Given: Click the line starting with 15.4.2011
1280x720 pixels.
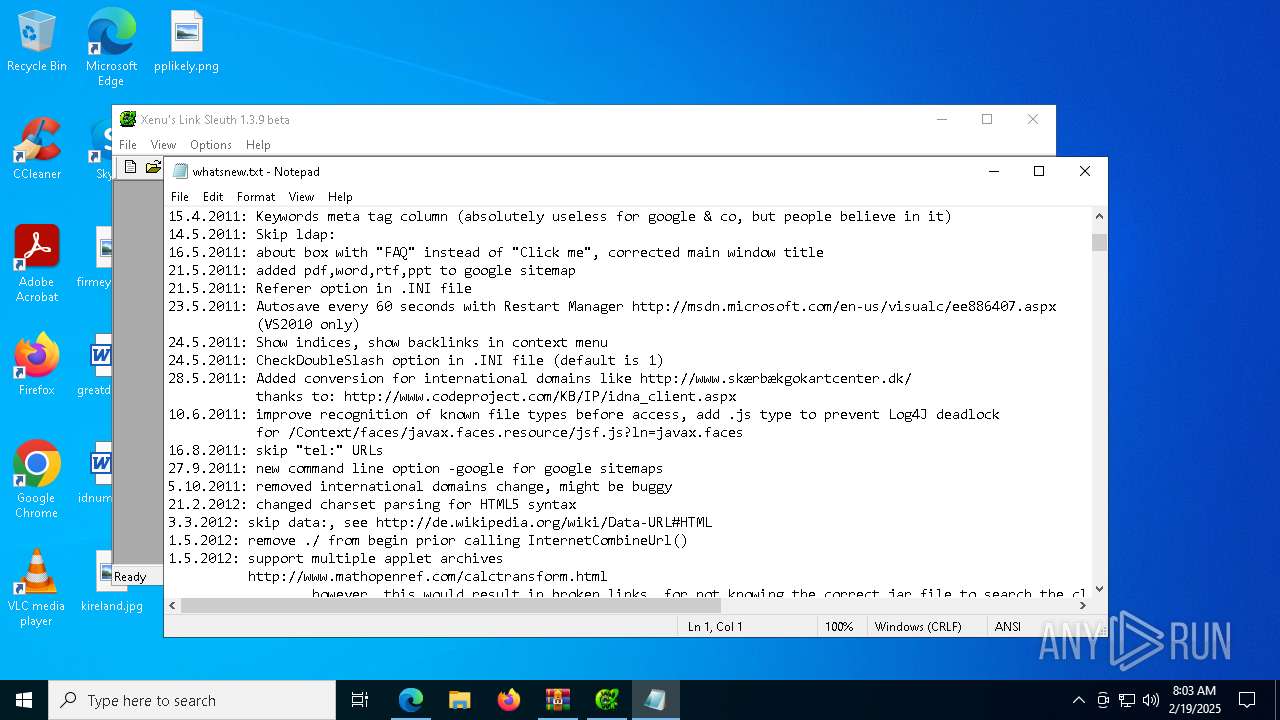Looking at the screenshot, I should click(x=560, y=216).
